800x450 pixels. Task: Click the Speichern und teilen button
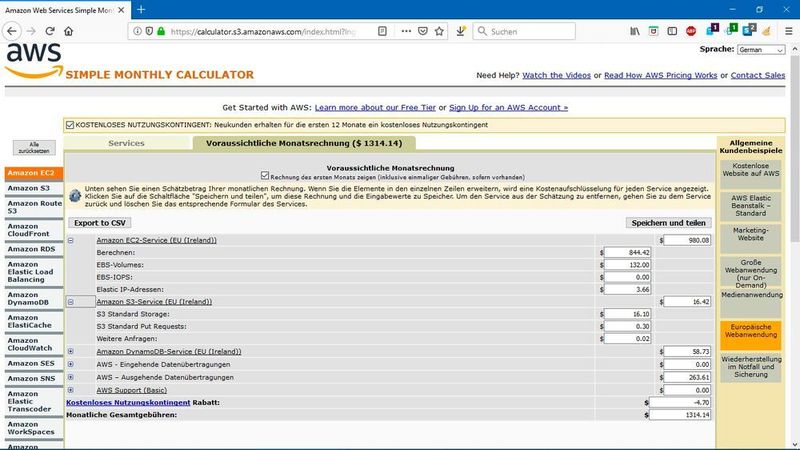coord(668,223)
